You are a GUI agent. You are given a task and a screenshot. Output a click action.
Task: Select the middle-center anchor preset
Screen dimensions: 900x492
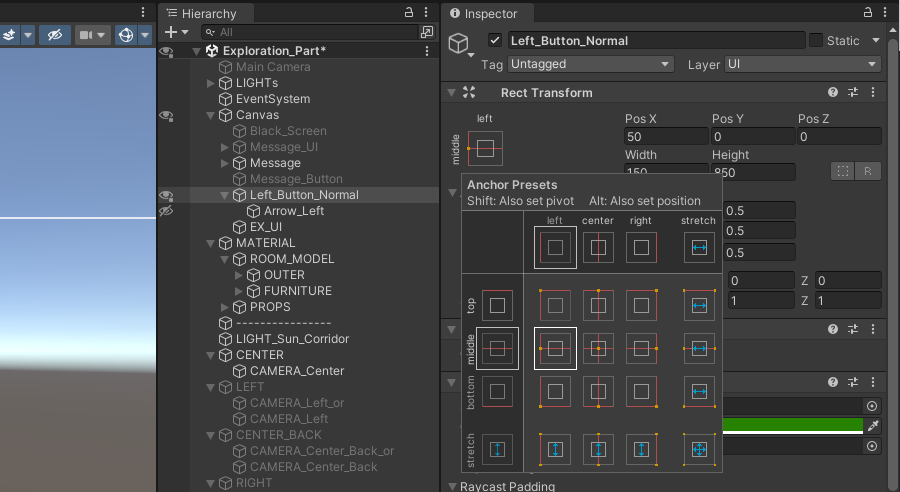pyautogui.click(x=598, y=349)
